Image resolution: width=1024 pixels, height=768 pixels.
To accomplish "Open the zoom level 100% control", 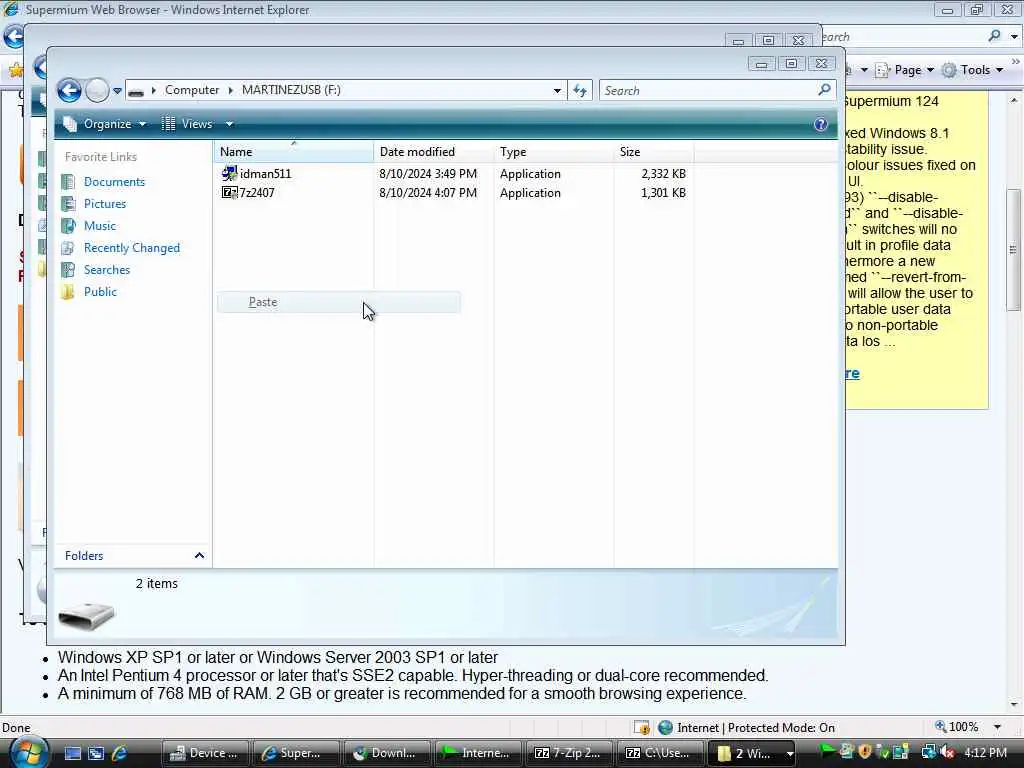I will click(x=957, y=727).
